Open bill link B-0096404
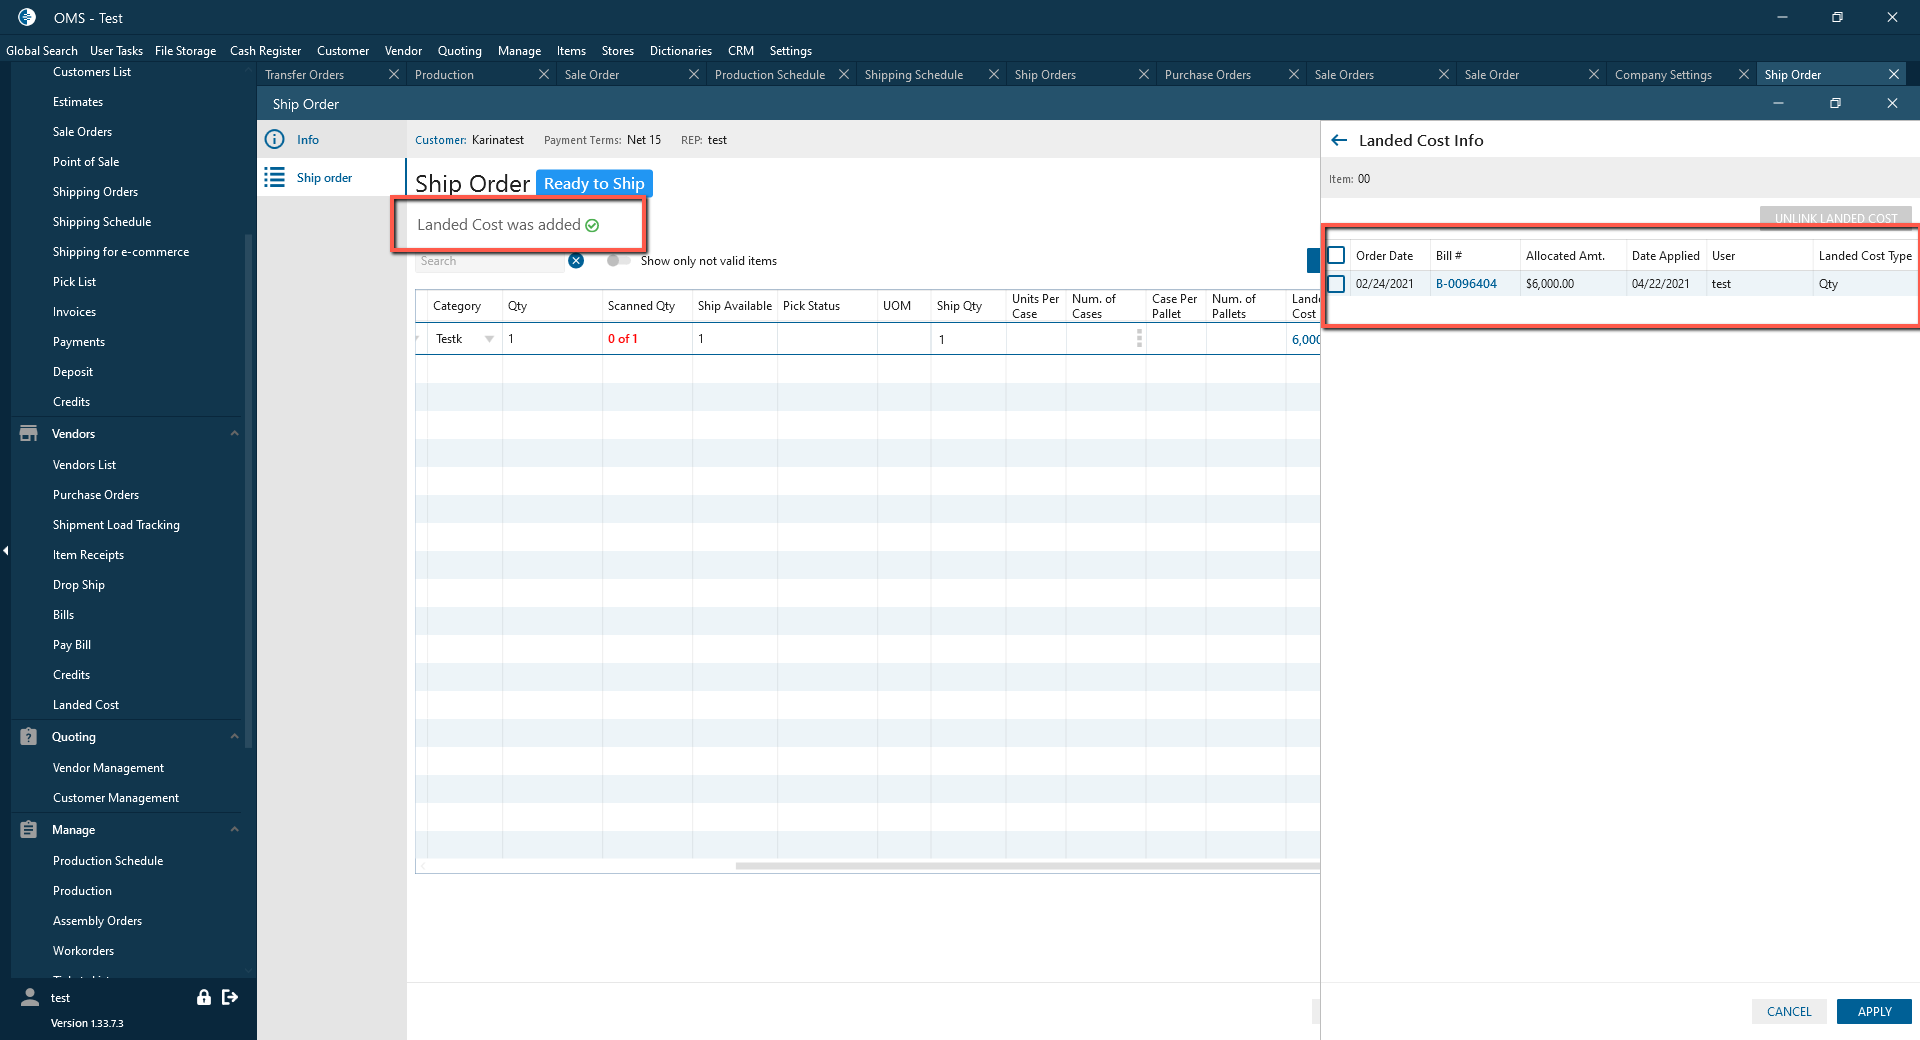This screenshot has height=1040, width=1920. pyautogui.click(x=1466, y=284)
